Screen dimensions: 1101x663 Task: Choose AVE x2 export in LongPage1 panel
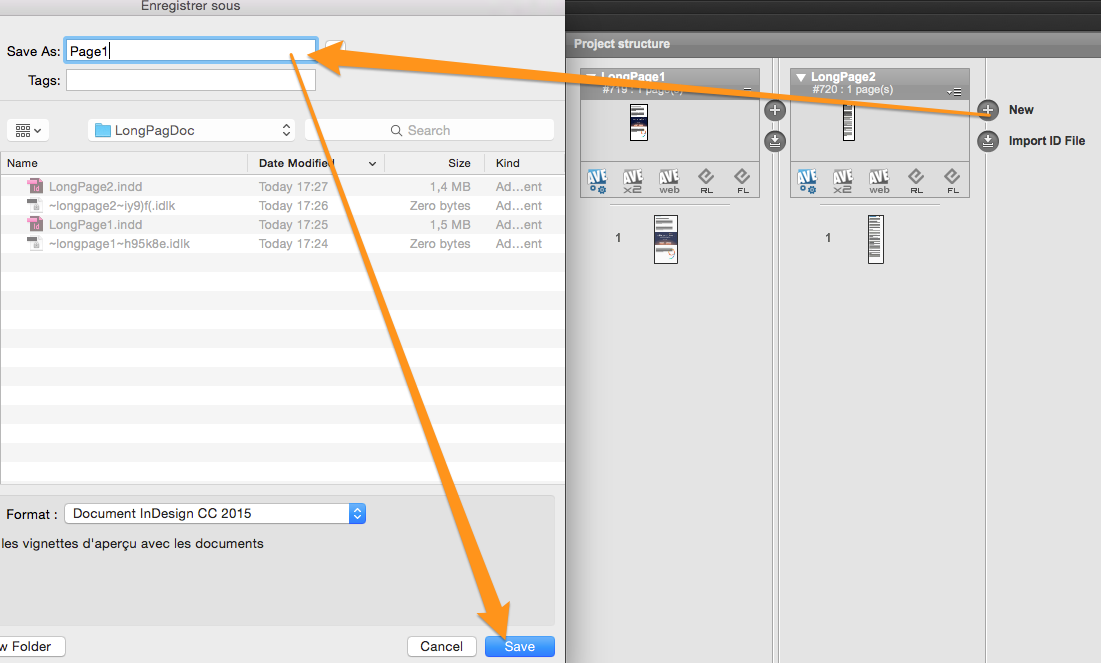pyautogui.click(x=633, y=181)
